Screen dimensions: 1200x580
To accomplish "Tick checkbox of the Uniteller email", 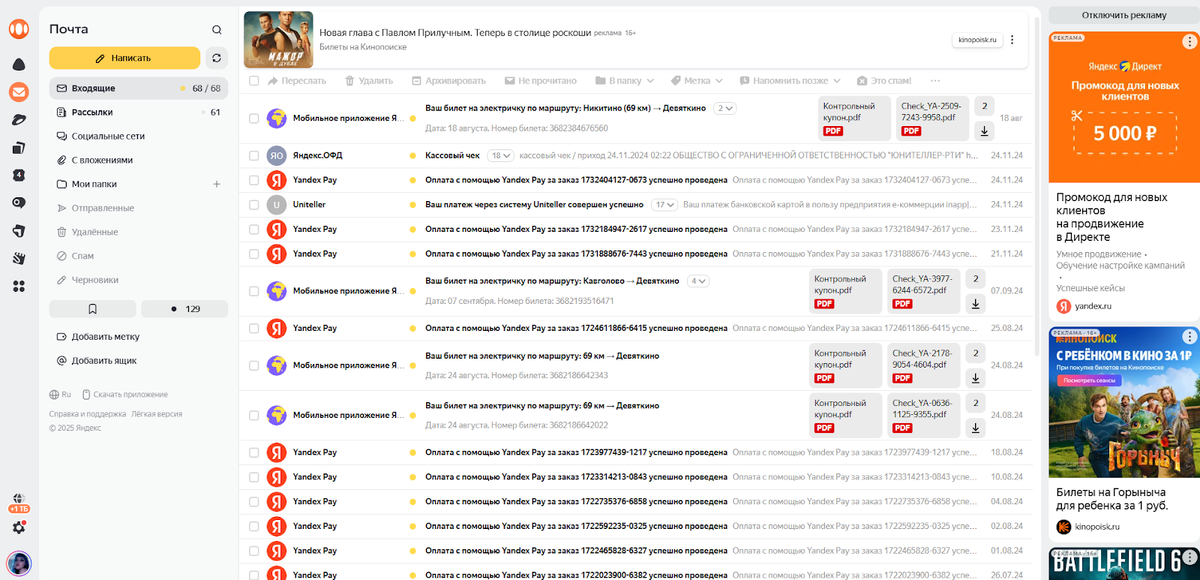I will click(x=254, y=204).
